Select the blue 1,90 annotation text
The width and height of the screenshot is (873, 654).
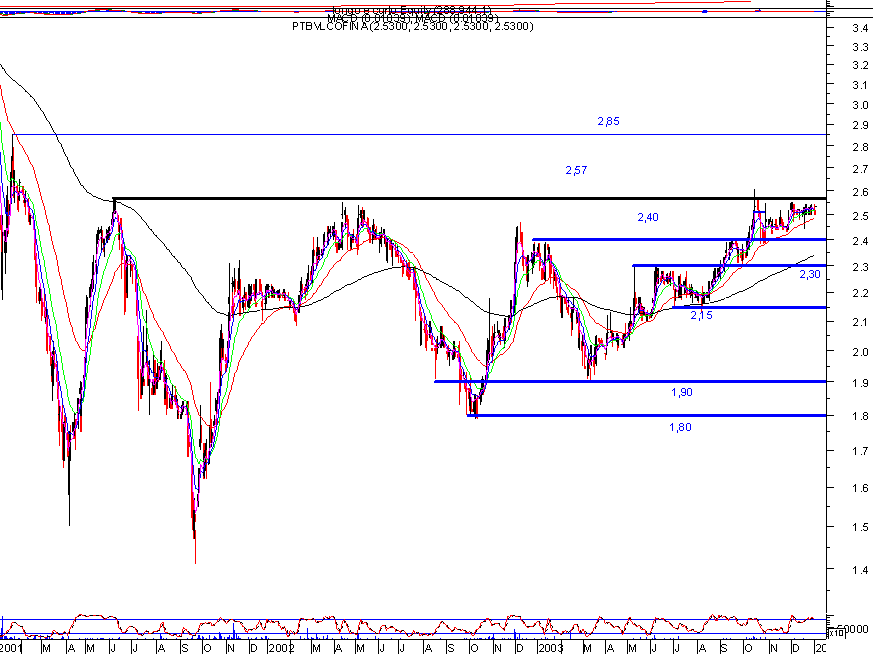tap(682, 392)
